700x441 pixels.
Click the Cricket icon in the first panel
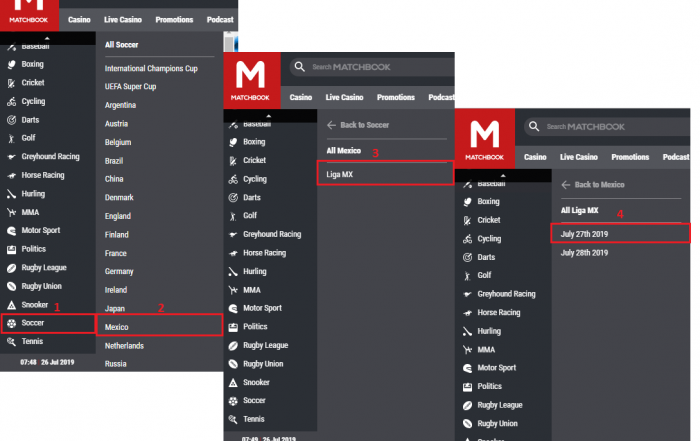[12, 83]
